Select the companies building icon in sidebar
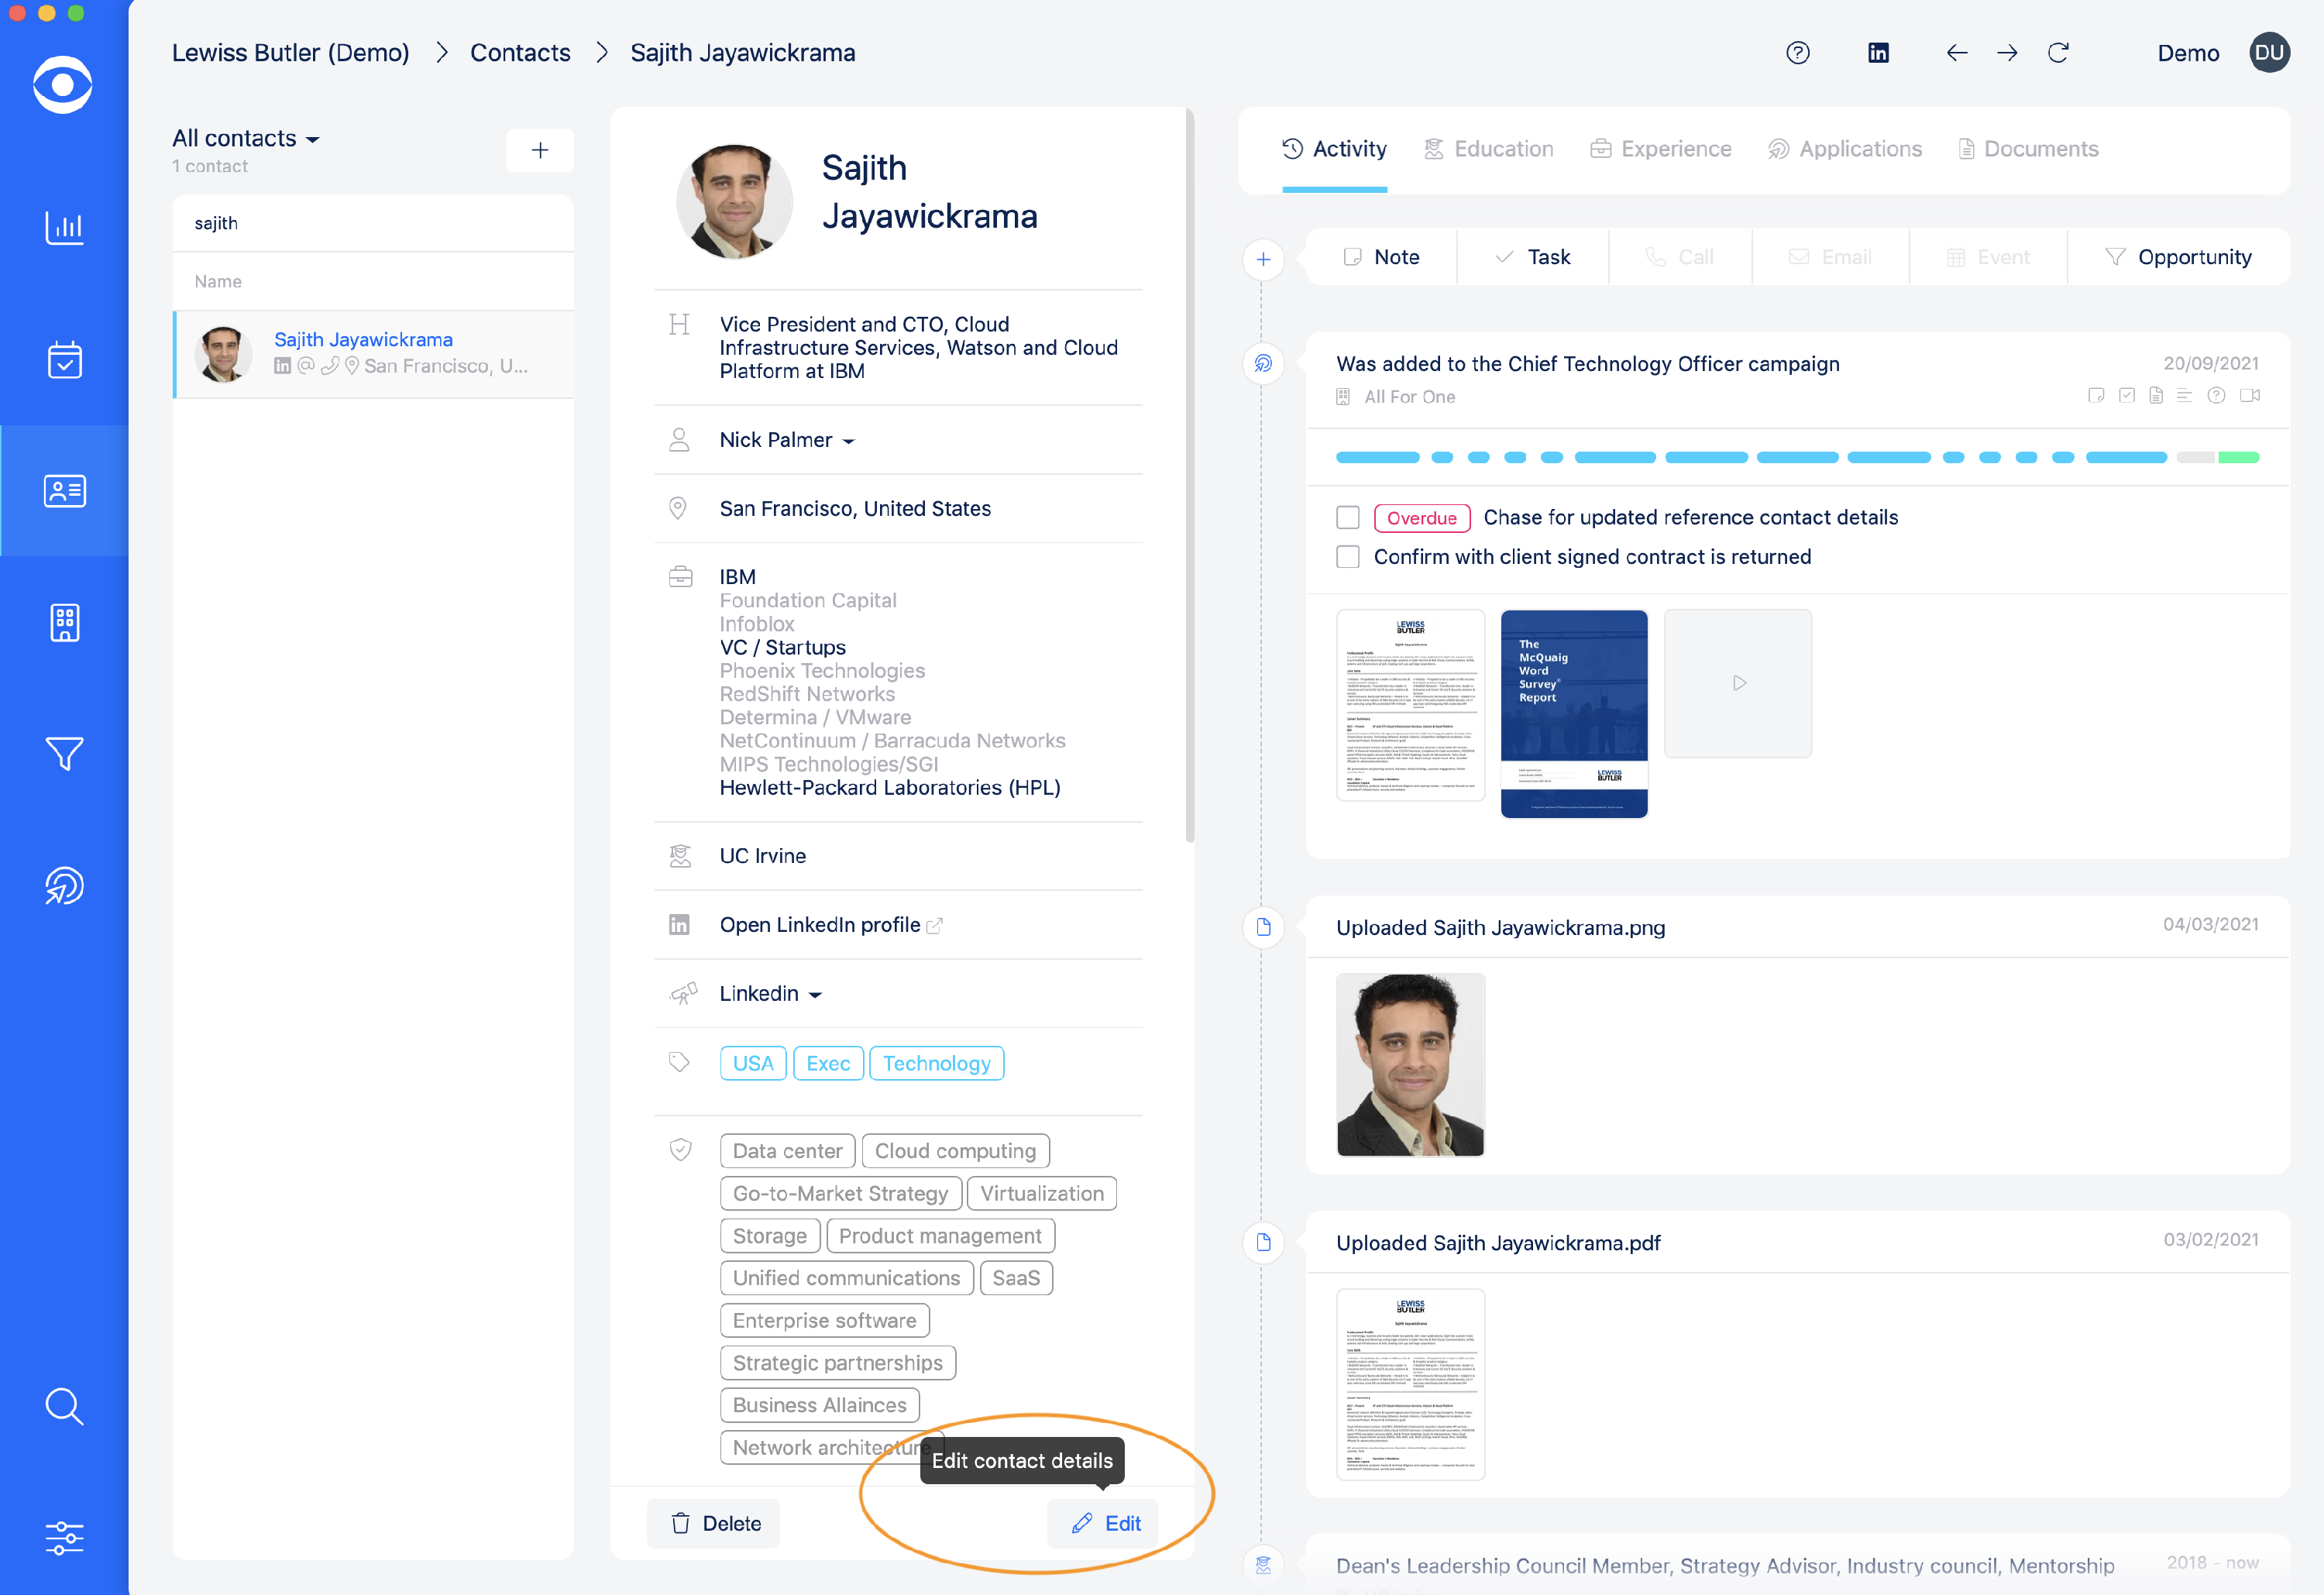Screen dimensions: 2324x1595 pos(64,622)
